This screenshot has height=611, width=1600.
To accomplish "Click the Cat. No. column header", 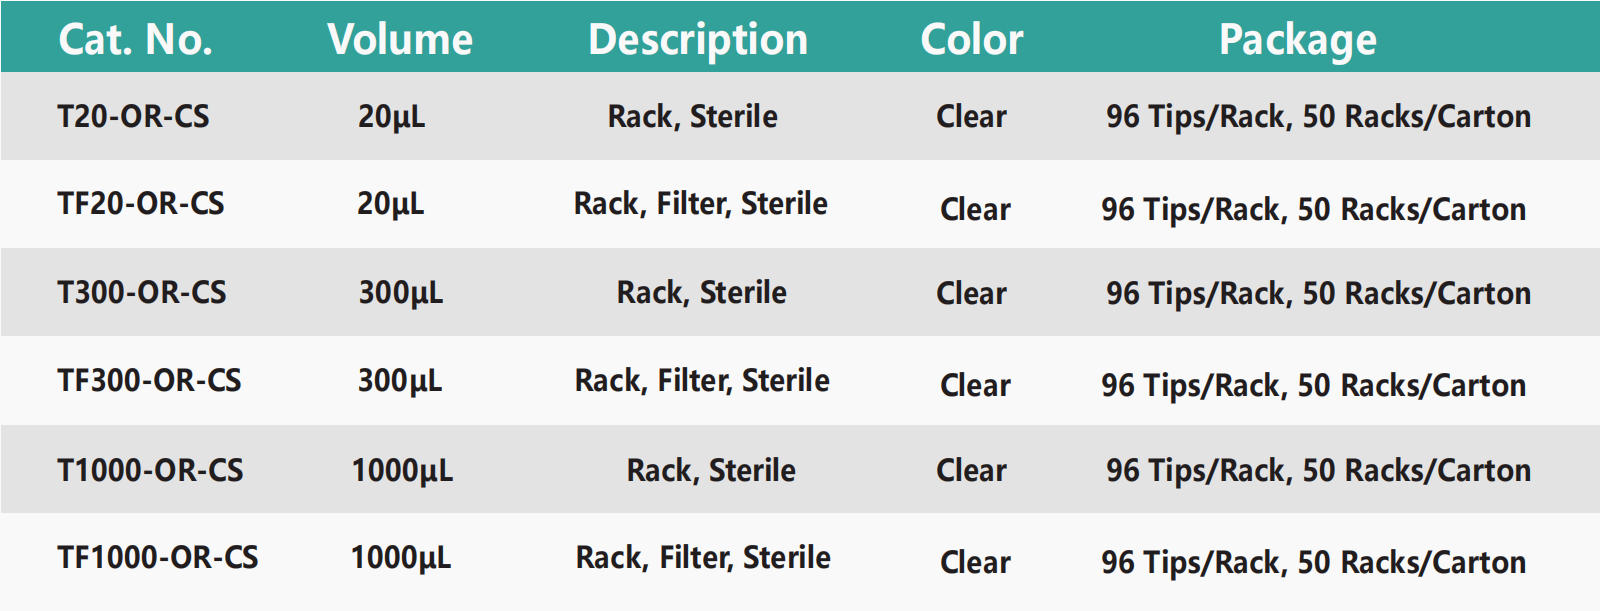I will tap(135, 40).
